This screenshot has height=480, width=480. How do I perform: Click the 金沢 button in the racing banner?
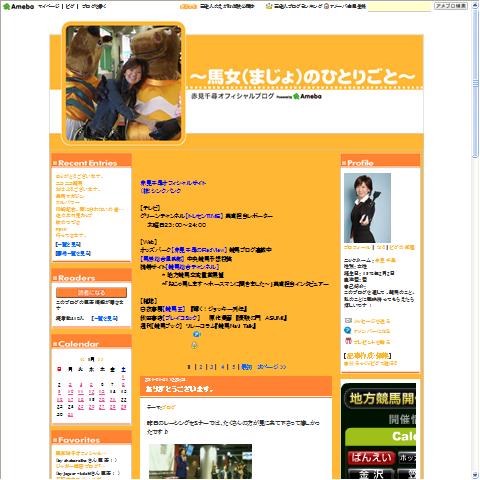click(371, 475)
